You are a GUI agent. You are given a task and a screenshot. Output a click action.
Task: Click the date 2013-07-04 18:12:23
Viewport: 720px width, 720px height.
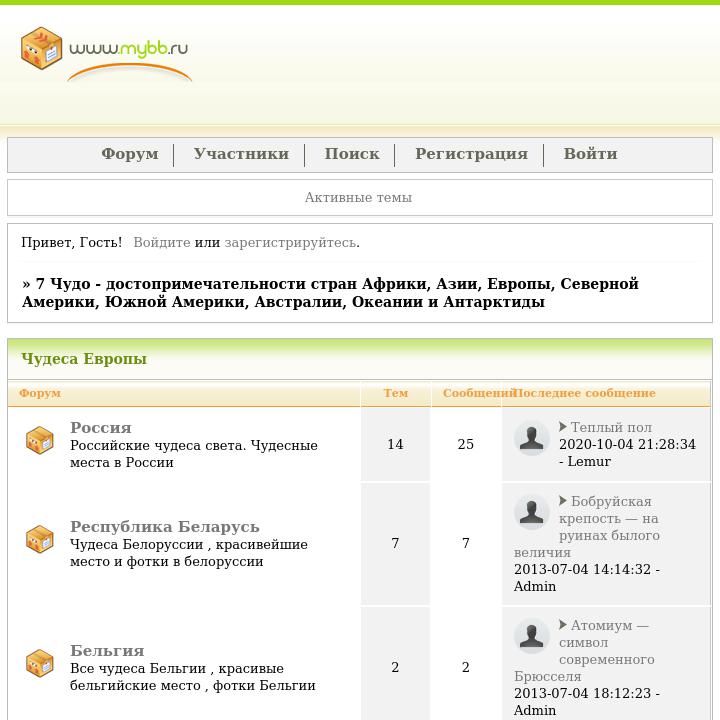point(582,693)
